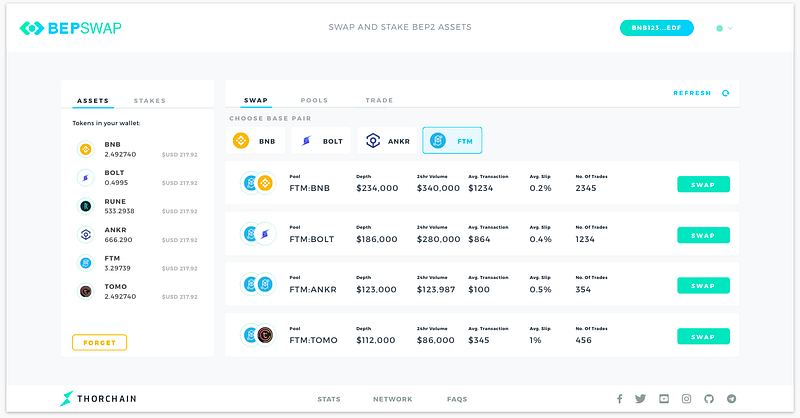Click the FTM:BOLT pool name
Viewport: 800px width, 418px height.
pos(312,239)
